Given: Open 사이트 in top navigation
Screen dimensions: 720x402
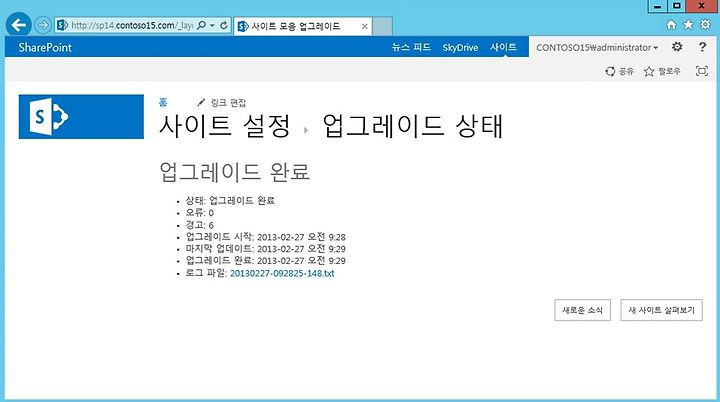Looking at the screenshot, I should pos(503,47).
